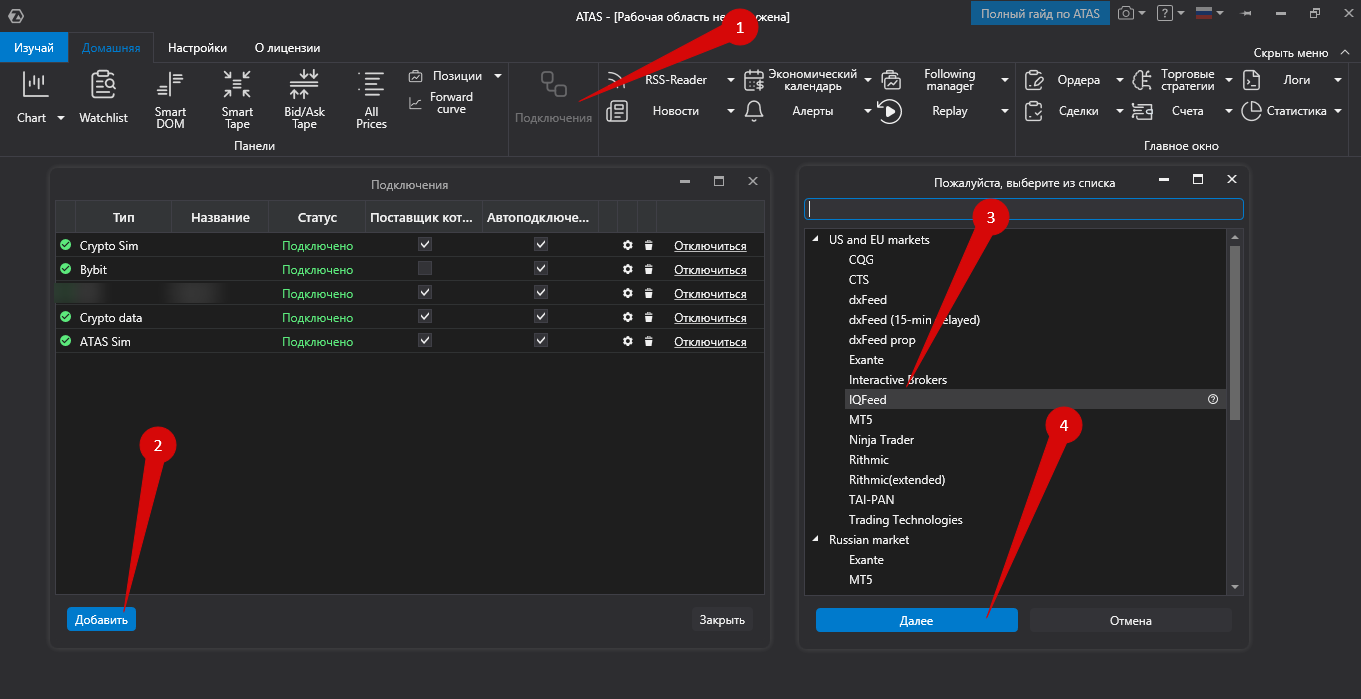Open the Smart Tape panel

237,100
